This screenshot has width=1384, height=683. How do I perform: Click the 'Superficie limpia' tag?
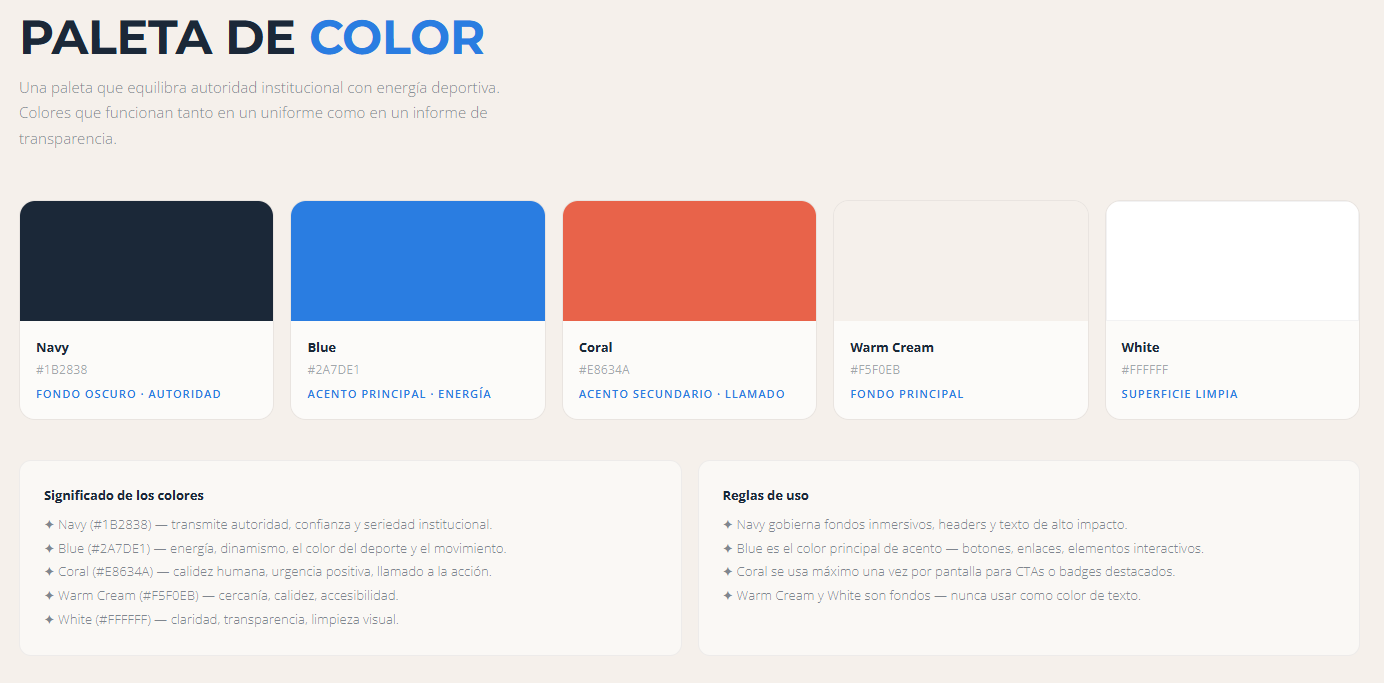click(1179, 394)
